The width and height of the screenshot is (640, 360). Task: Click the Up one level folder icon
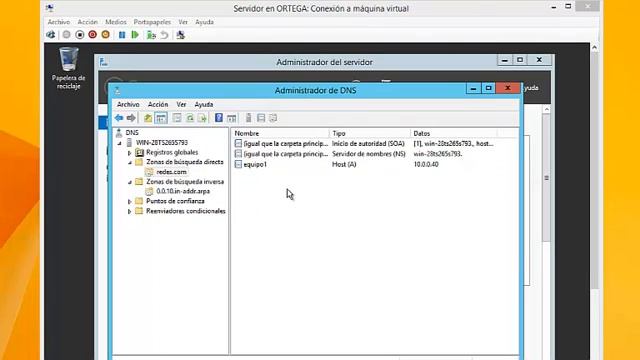pyautogui.click(x=148, y=118)
